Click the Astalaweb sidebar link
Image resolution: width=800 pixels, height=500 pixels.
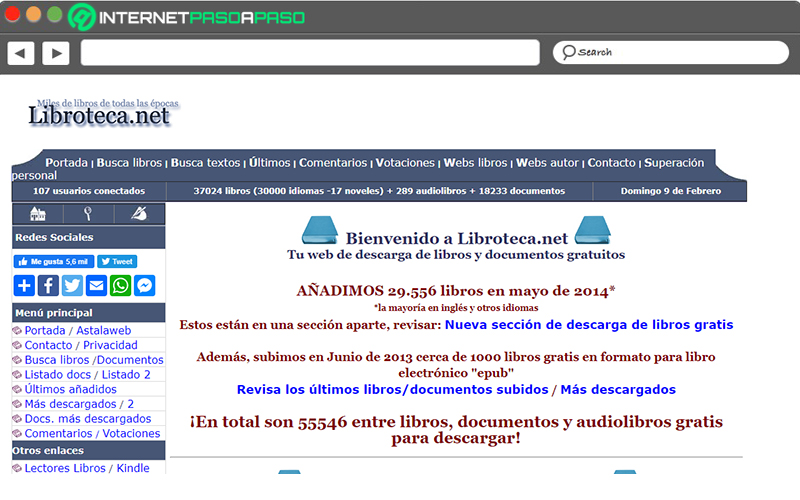[104, 331]
